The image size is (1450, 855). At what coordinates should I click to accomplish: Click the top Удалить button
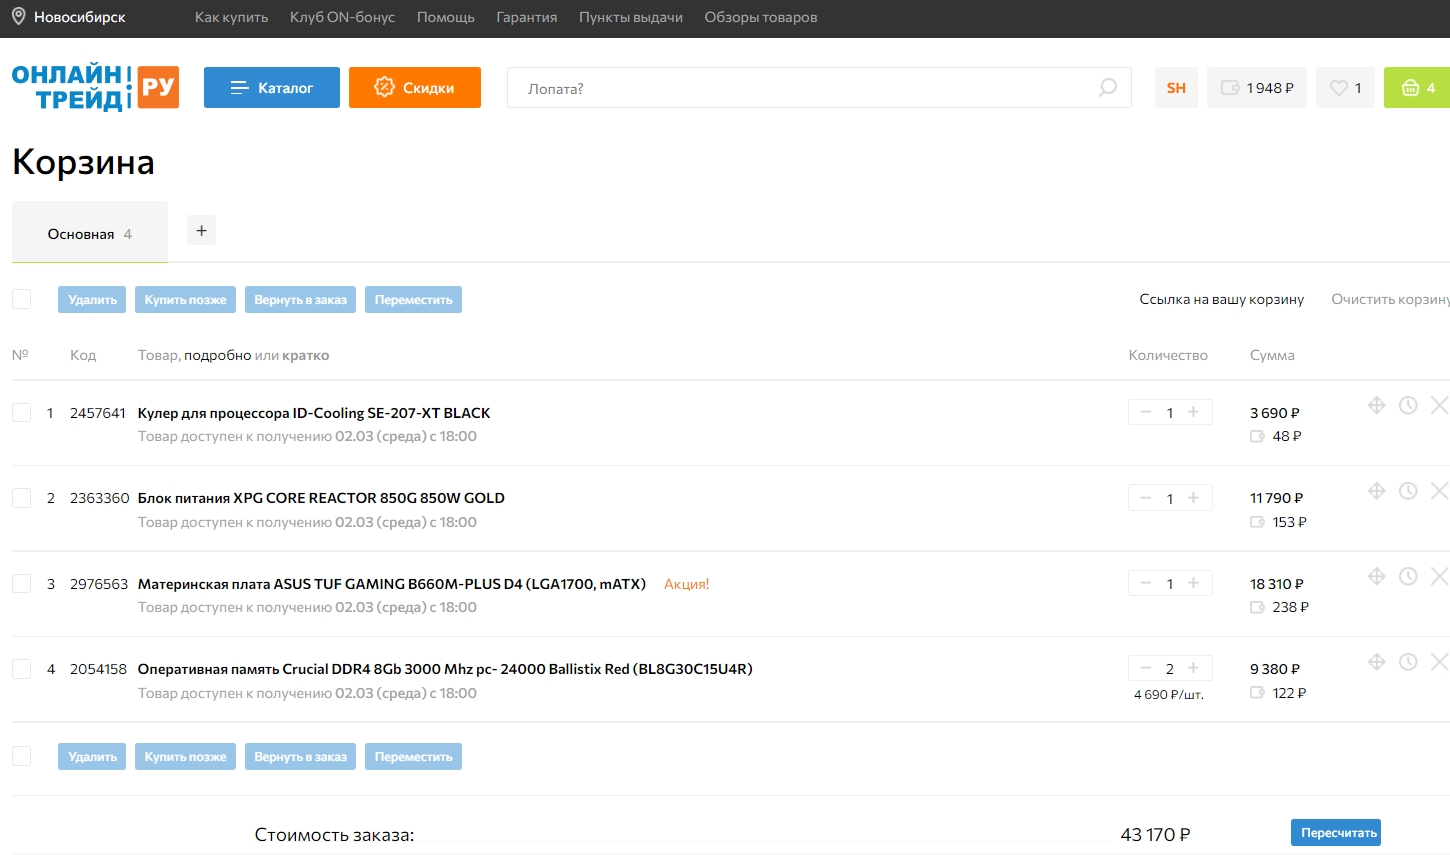[x=92, y=300]
